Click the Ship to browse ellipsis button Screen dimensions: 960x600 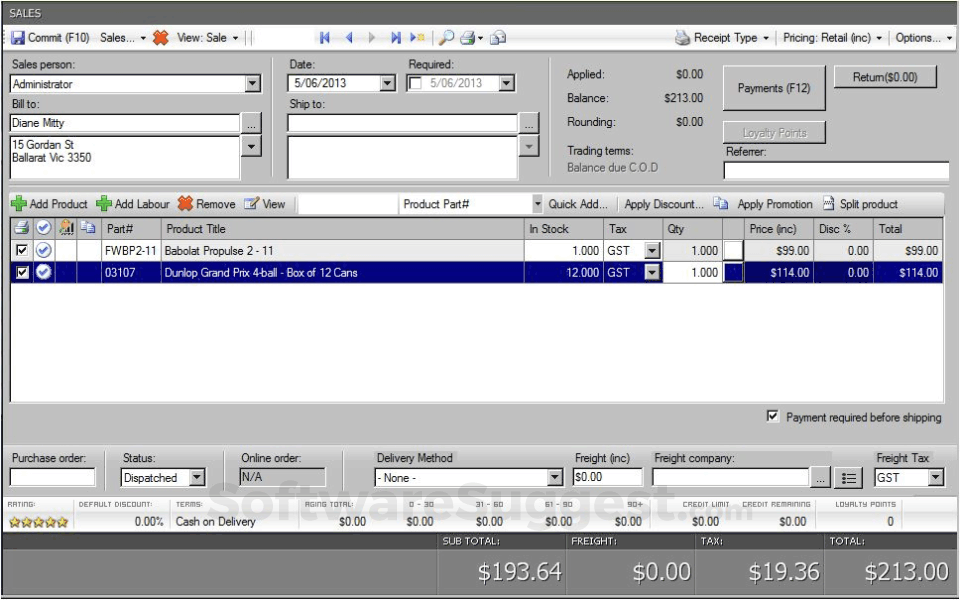tap(529, 123)
